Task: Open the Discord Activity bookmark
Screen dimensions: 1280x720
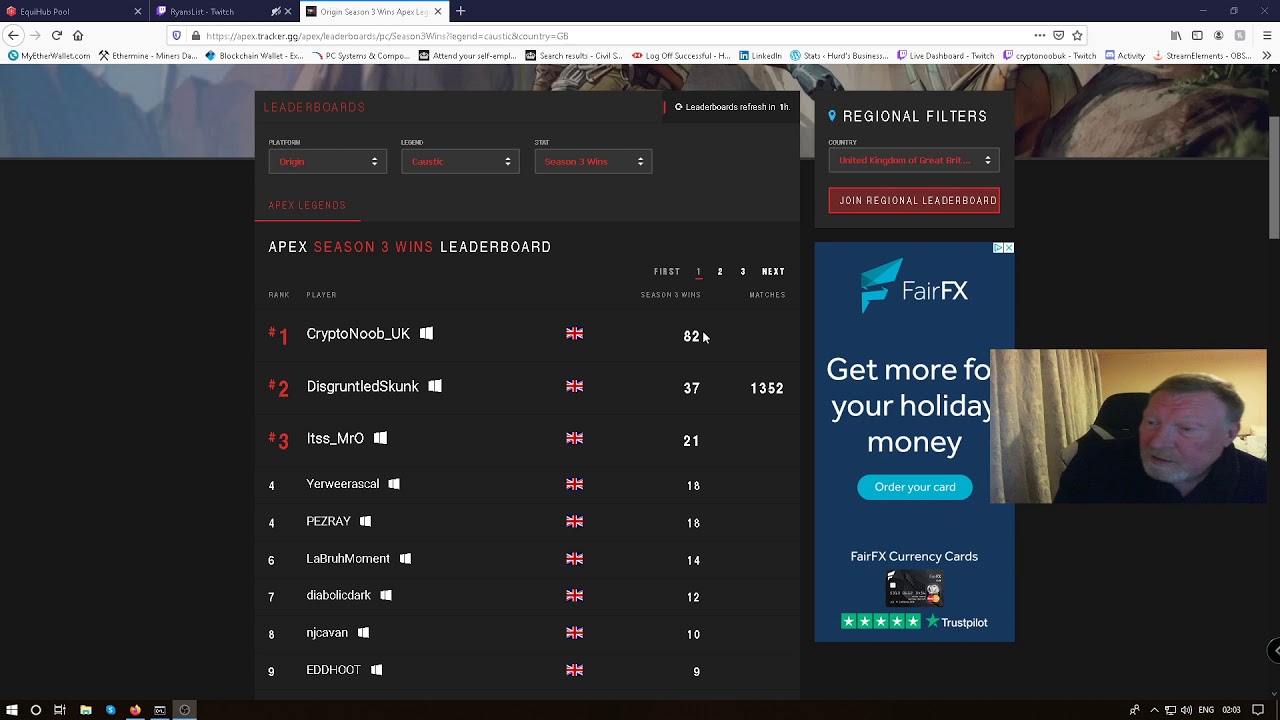Action: (1125, 56)
